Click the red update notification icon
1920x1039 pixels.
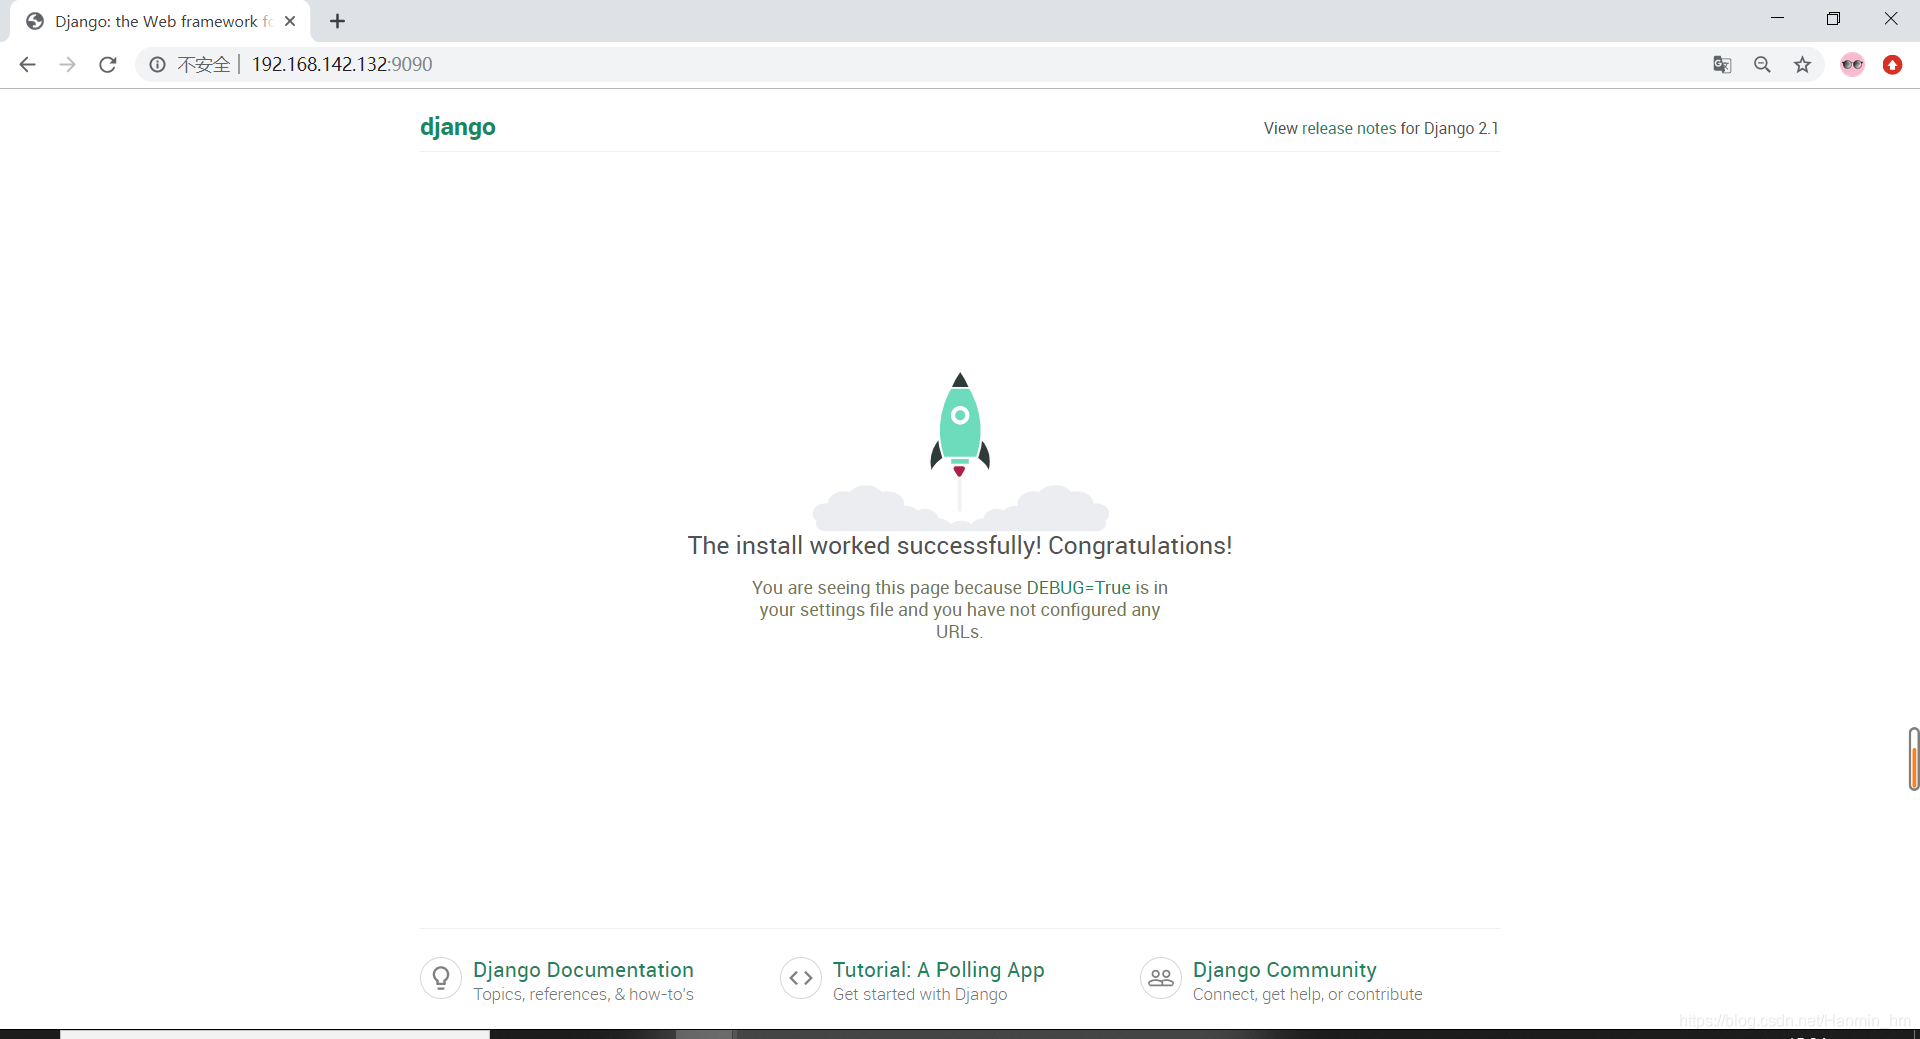1892,65
